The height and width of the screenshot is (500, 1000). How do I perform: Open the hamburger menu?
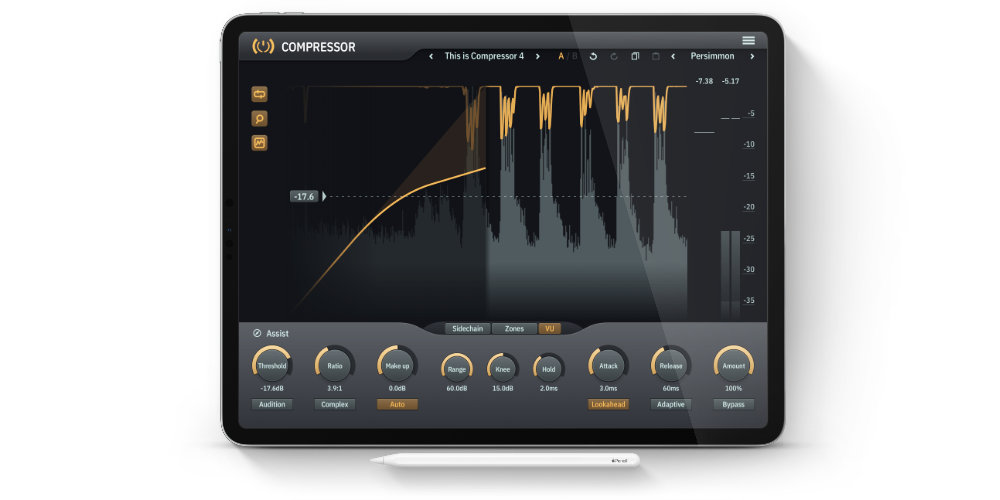(x=748, y=41)
